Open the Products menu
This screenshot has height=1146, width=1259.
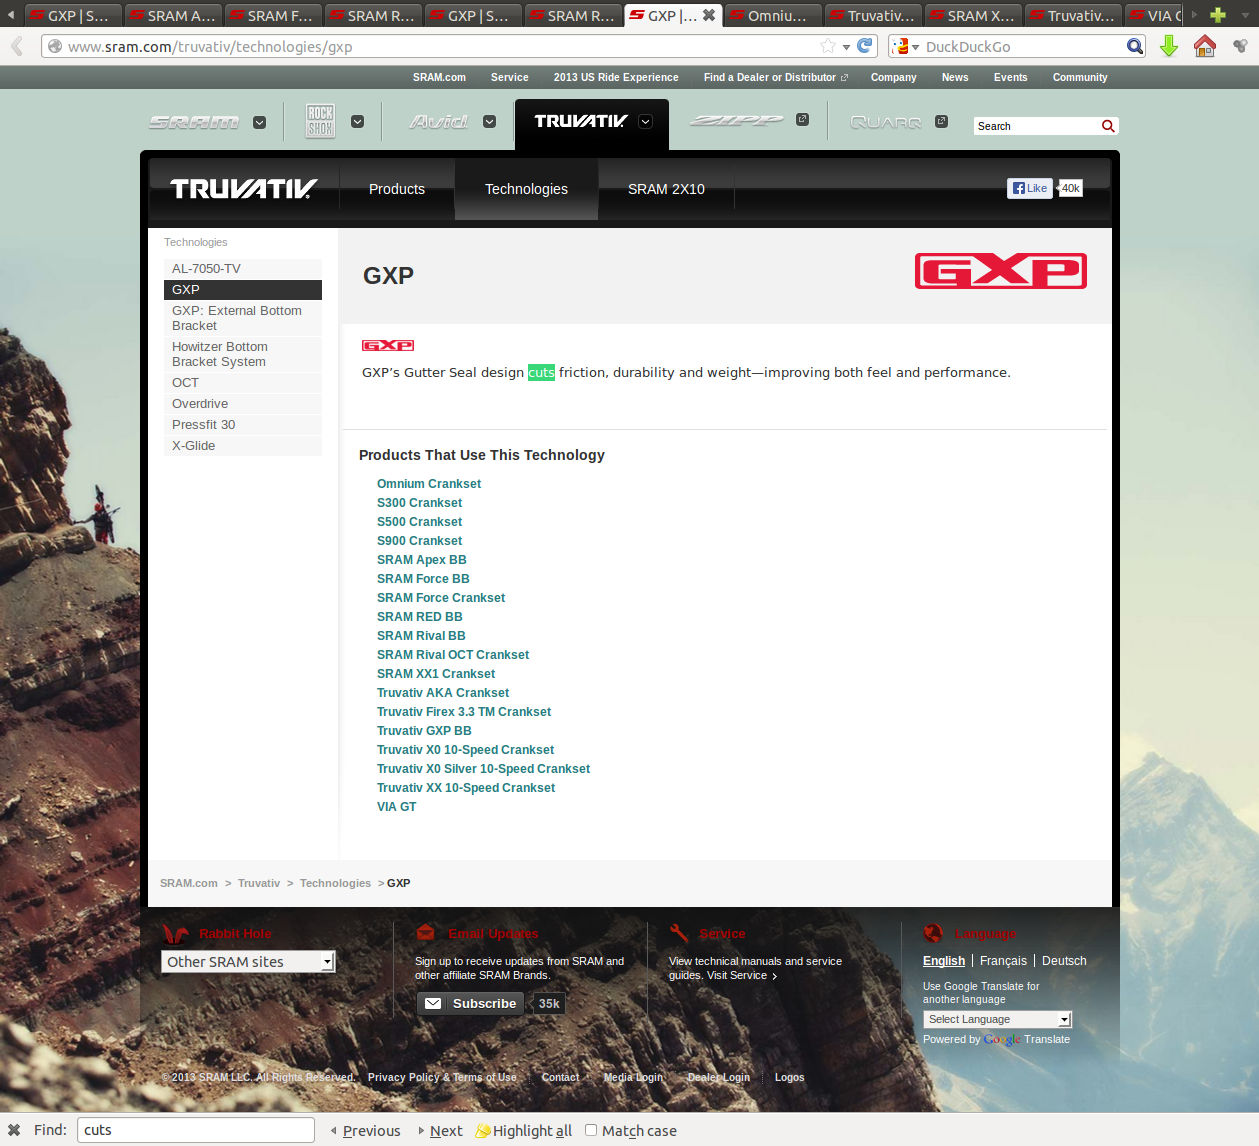pyautogui.click(x=397, y=189)
